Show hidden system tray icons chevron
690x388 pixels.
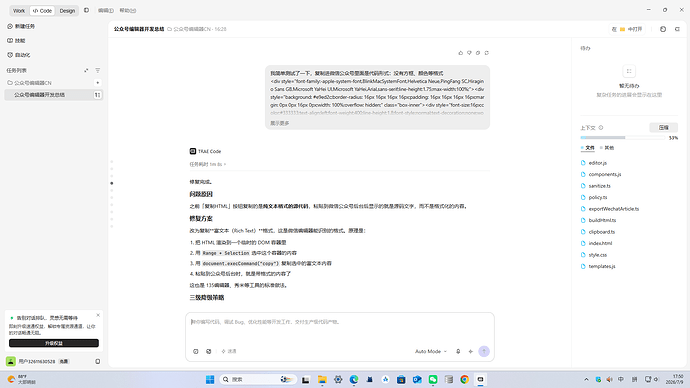[x=586, y=379]
